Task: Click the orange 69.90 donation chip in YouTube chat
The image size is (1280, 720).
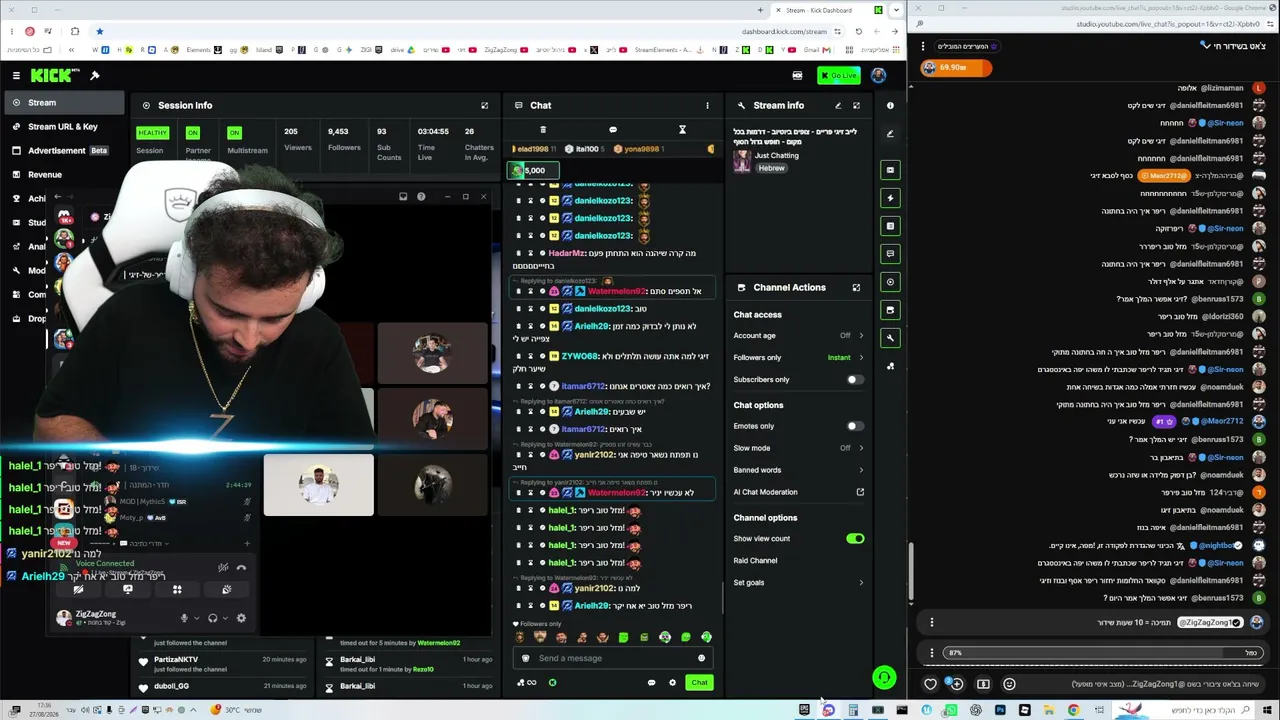Action: click(956, 68)
